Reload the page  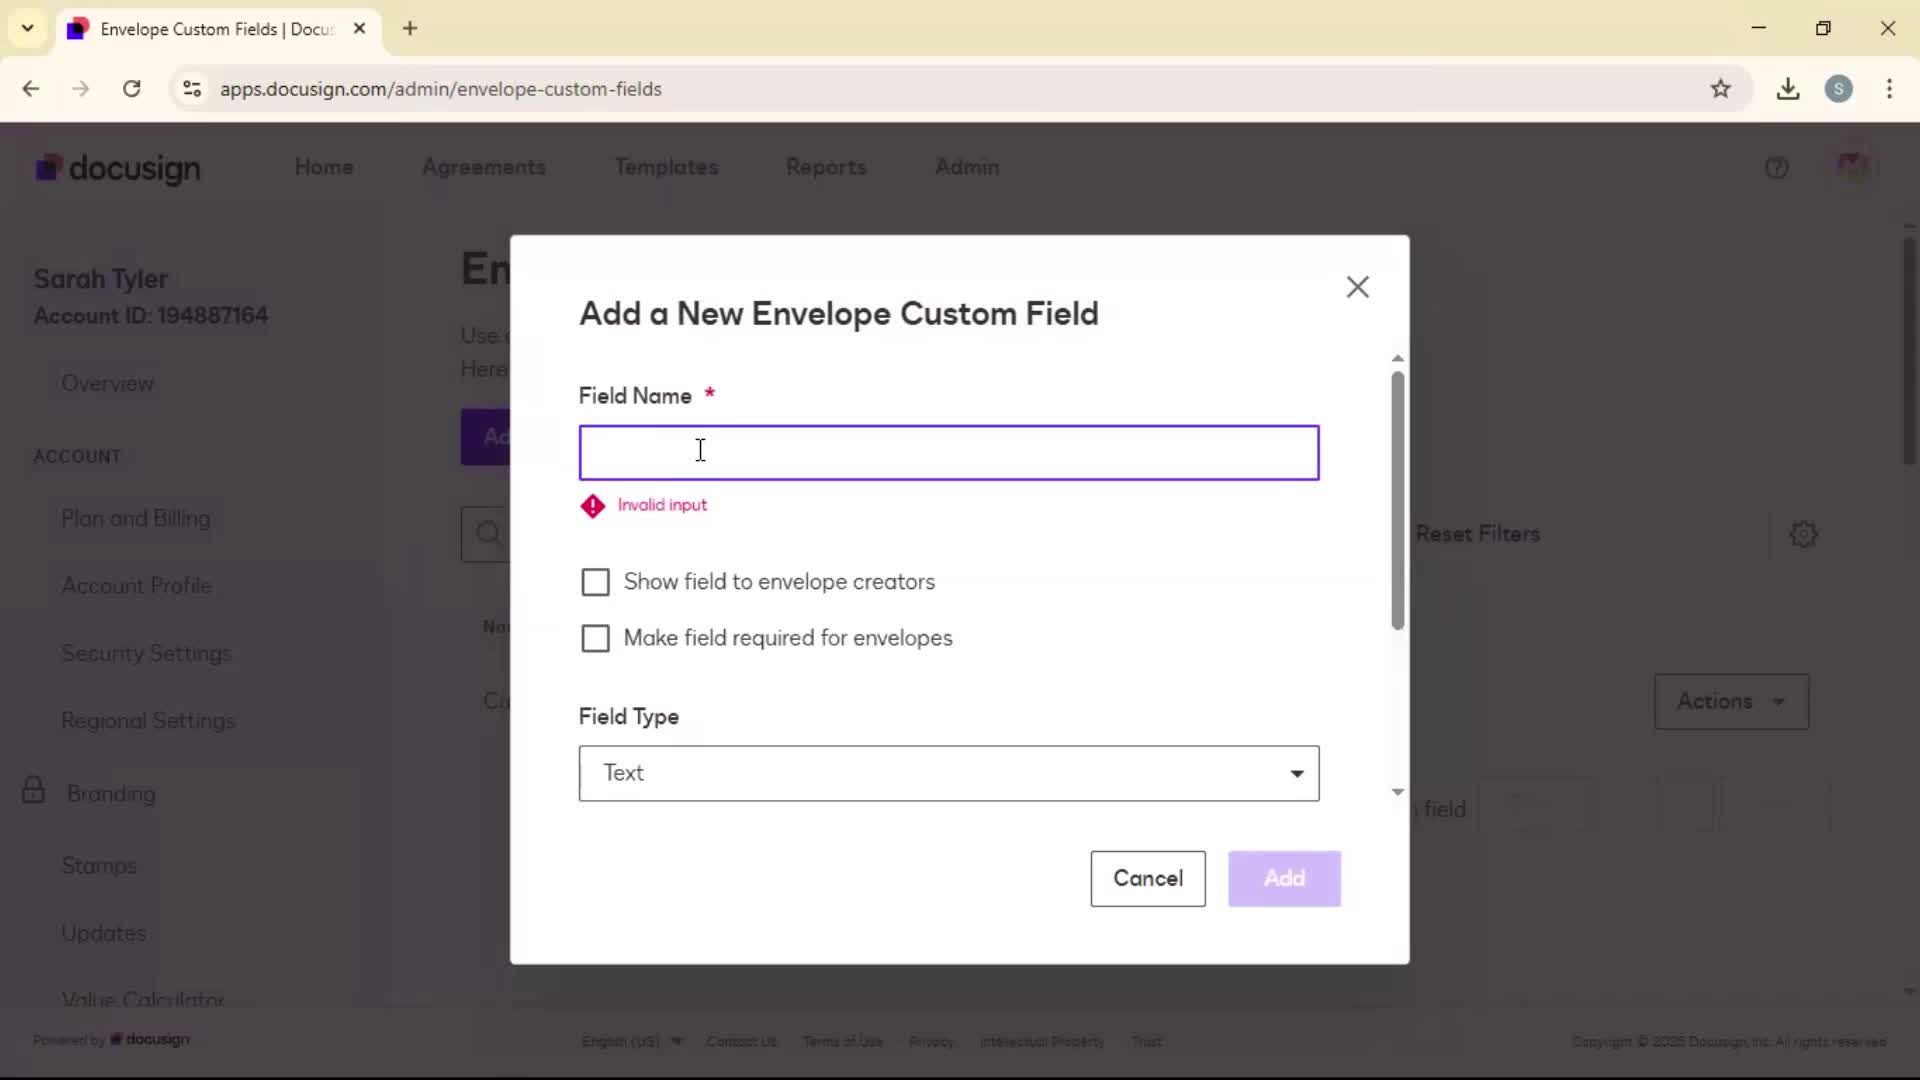coord(132,89)
